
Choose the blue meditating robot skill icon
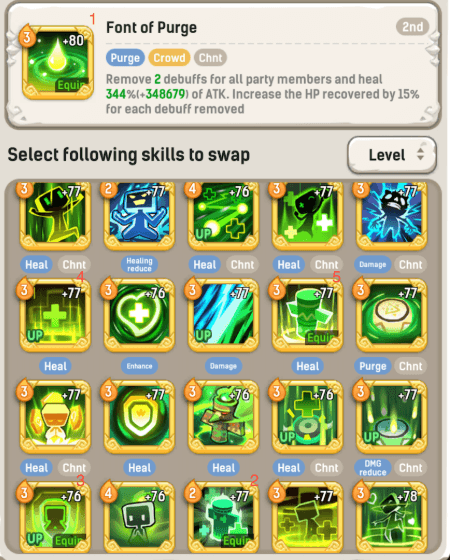[139, 214]
